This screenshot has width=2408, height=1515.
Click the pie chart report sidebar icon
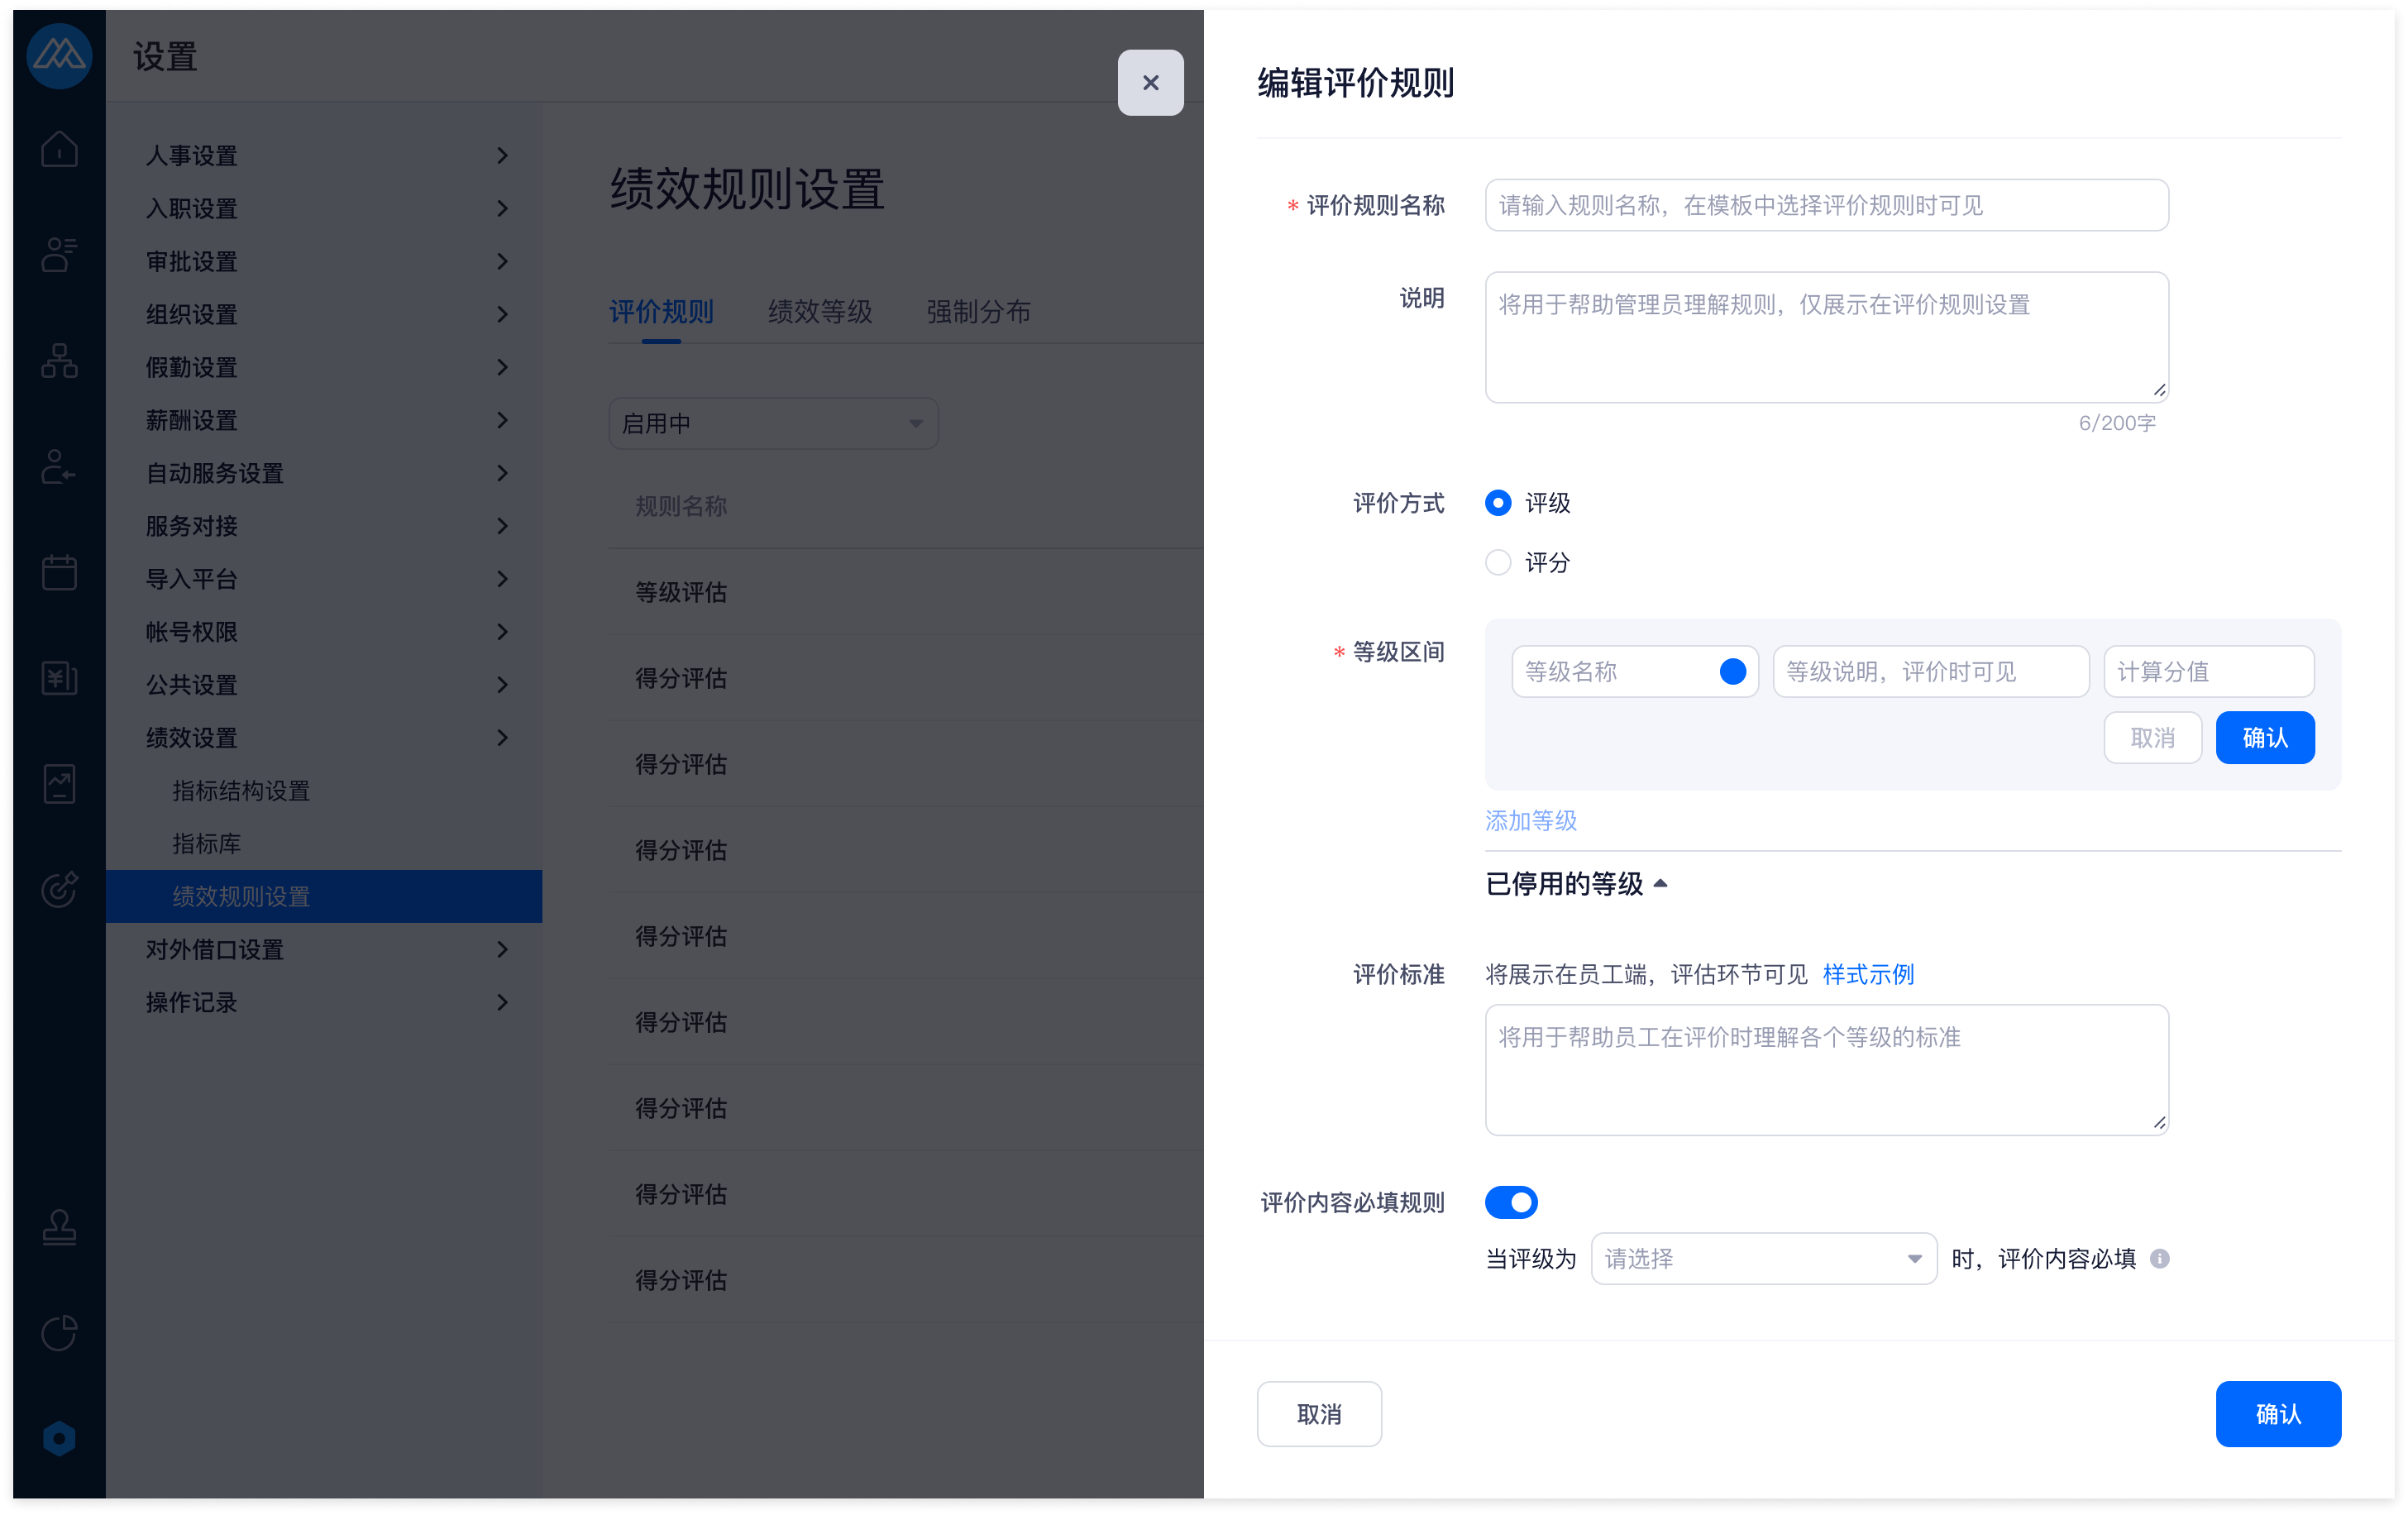[59, 1332]
